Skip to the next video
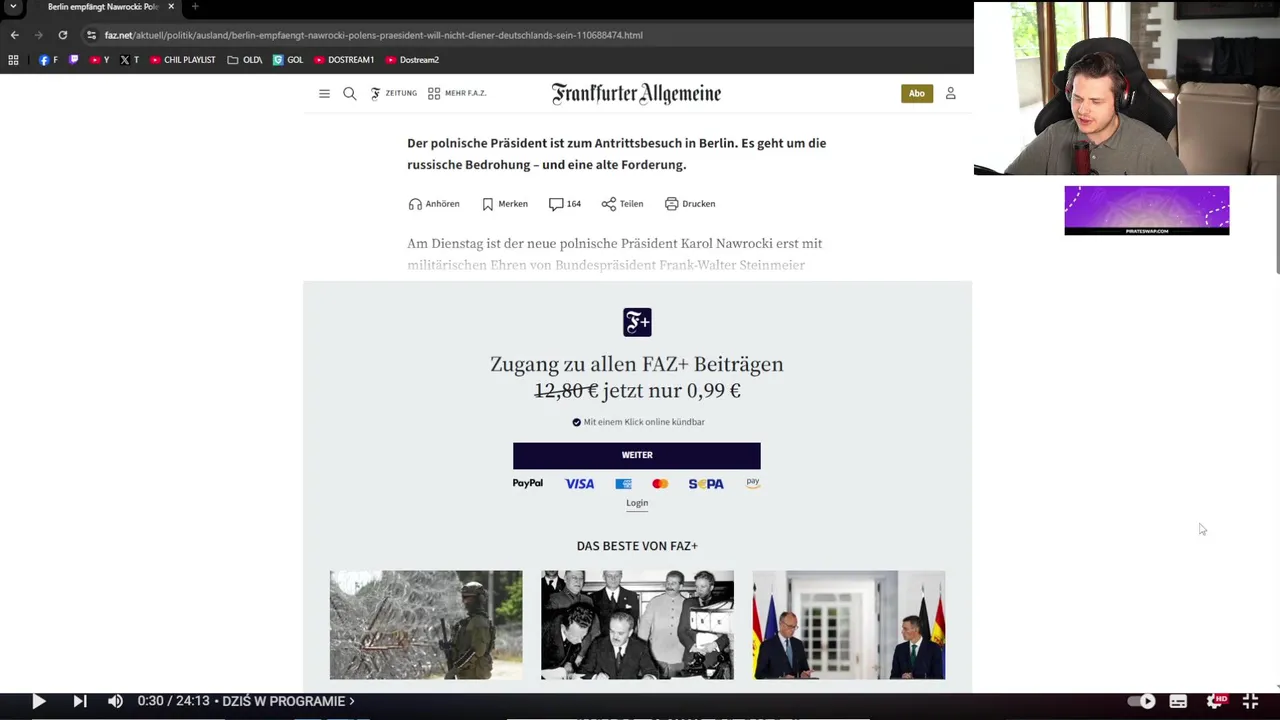The height and width of the screenshot is (720, 1280). (80, 702)
